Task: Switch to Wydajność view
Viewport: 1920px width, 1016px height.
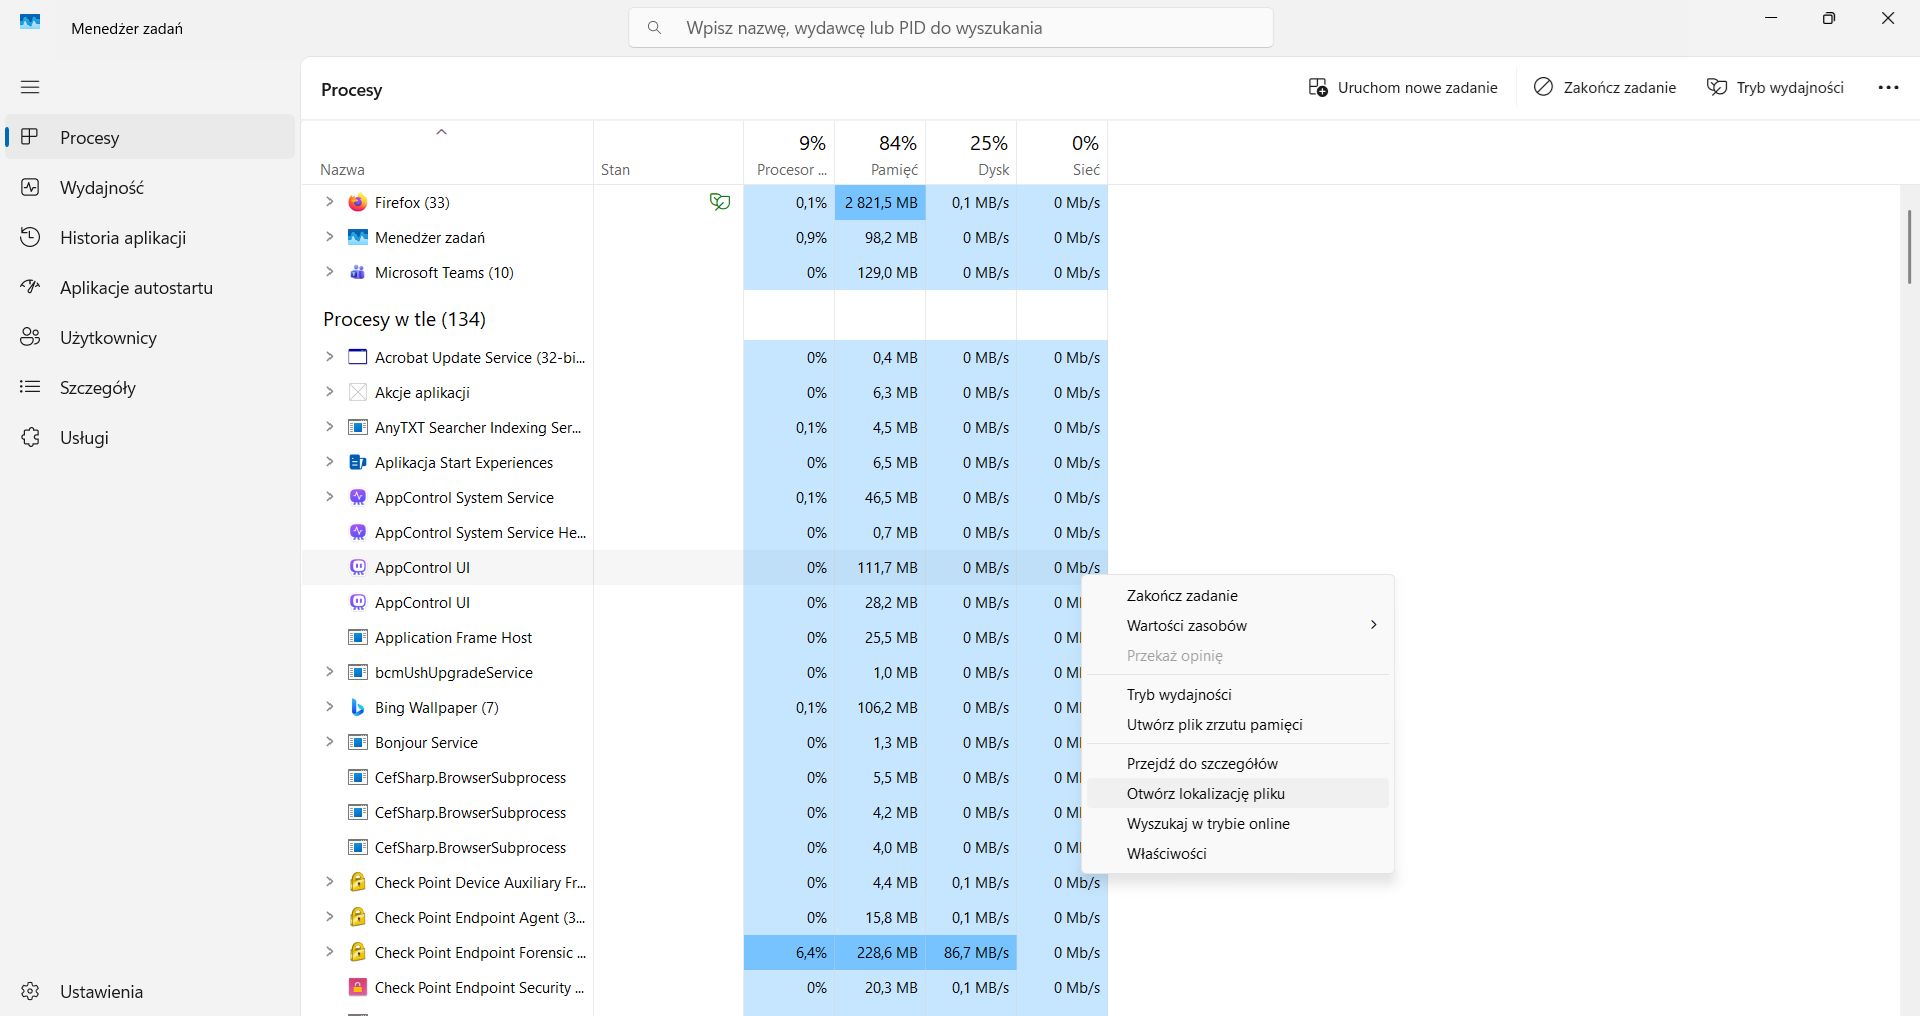Action: pyautogui.click(x=150, y=187)
